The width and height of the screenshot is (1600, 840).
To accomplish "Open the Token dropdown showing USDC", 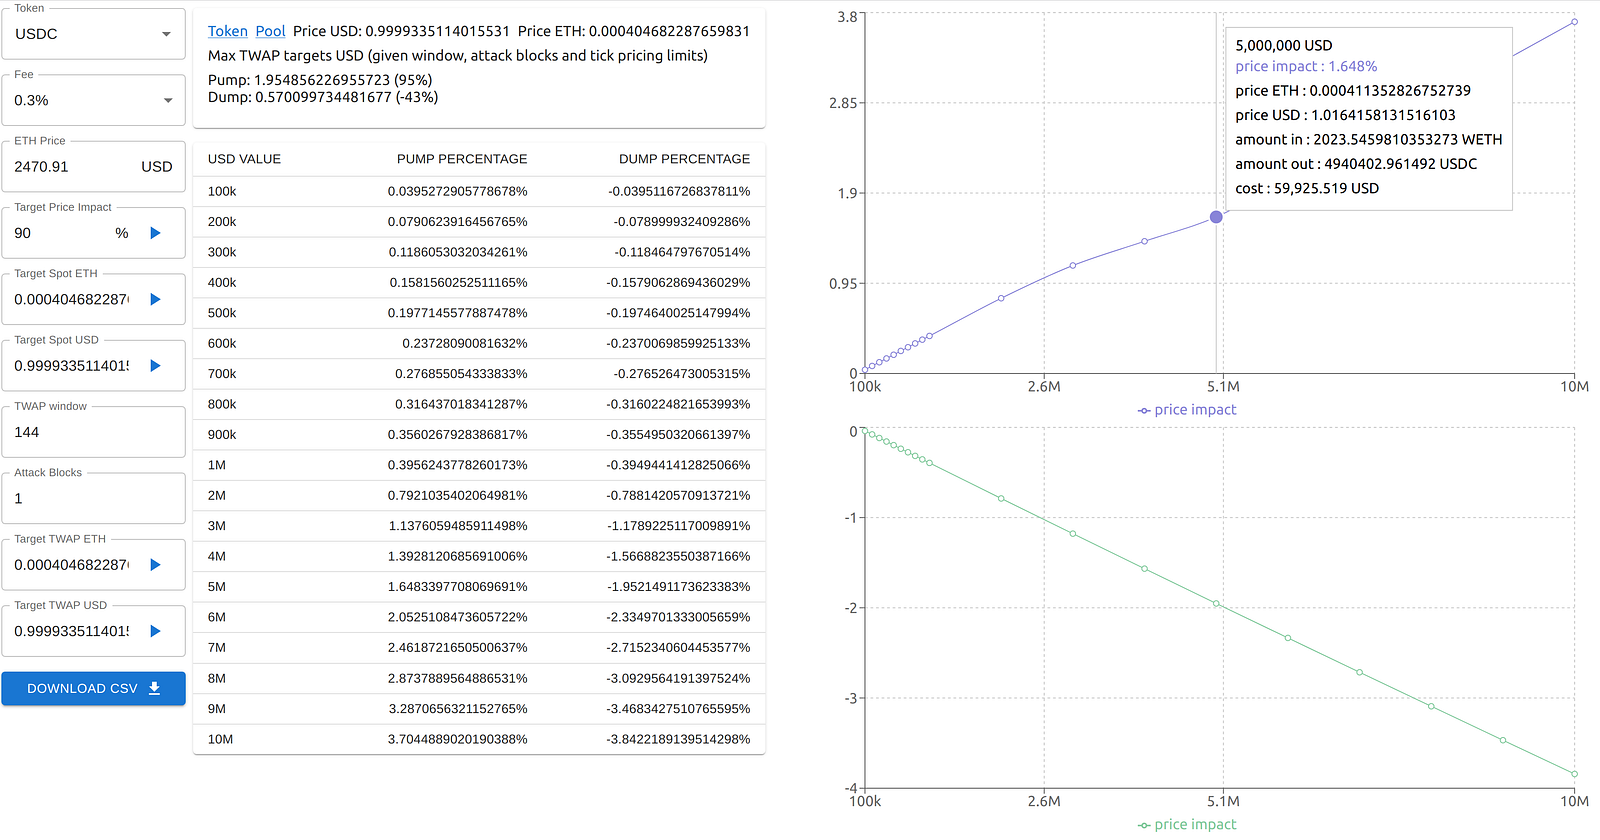I will [x=94, y=34].
